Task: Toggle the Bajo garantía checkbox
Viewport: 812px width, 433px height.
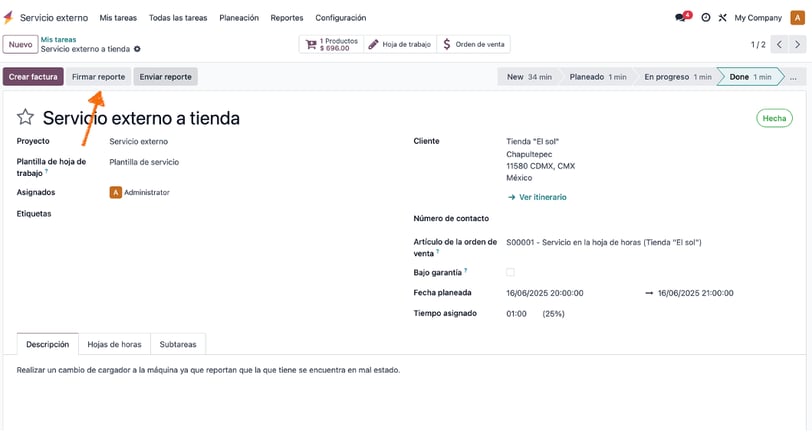Action: click(x=510, y=272)
